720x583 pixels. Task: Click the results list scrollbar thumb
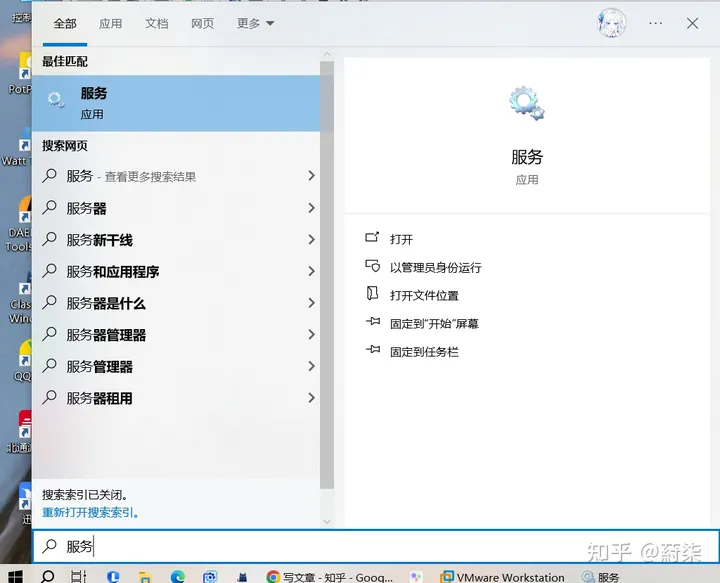(327, 275)
